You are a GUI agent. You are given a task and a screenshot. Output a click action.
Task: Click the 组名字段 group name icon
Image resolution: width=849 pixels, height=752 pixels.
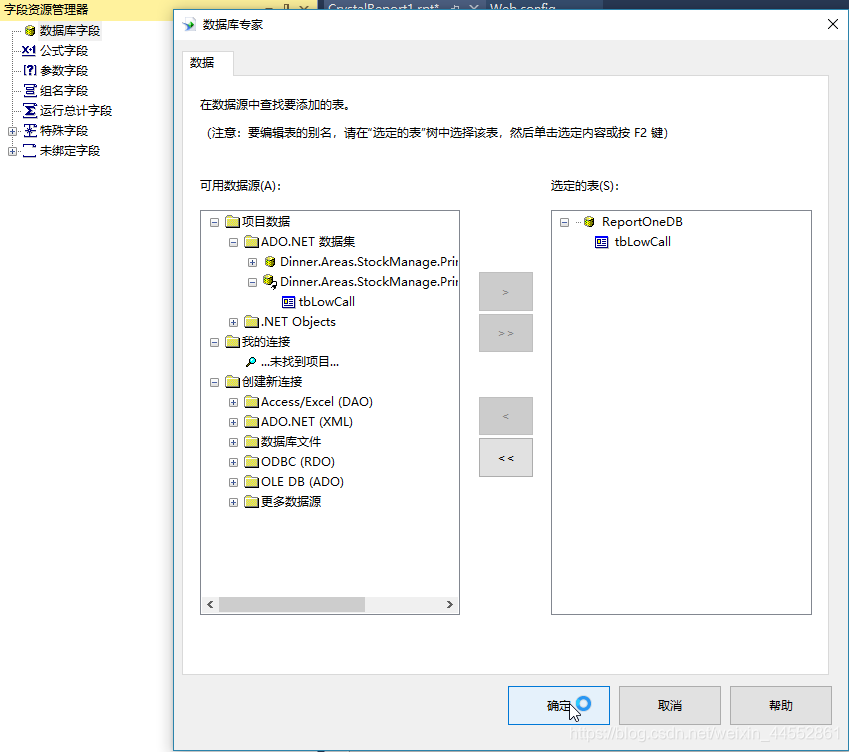coord(30,90)
